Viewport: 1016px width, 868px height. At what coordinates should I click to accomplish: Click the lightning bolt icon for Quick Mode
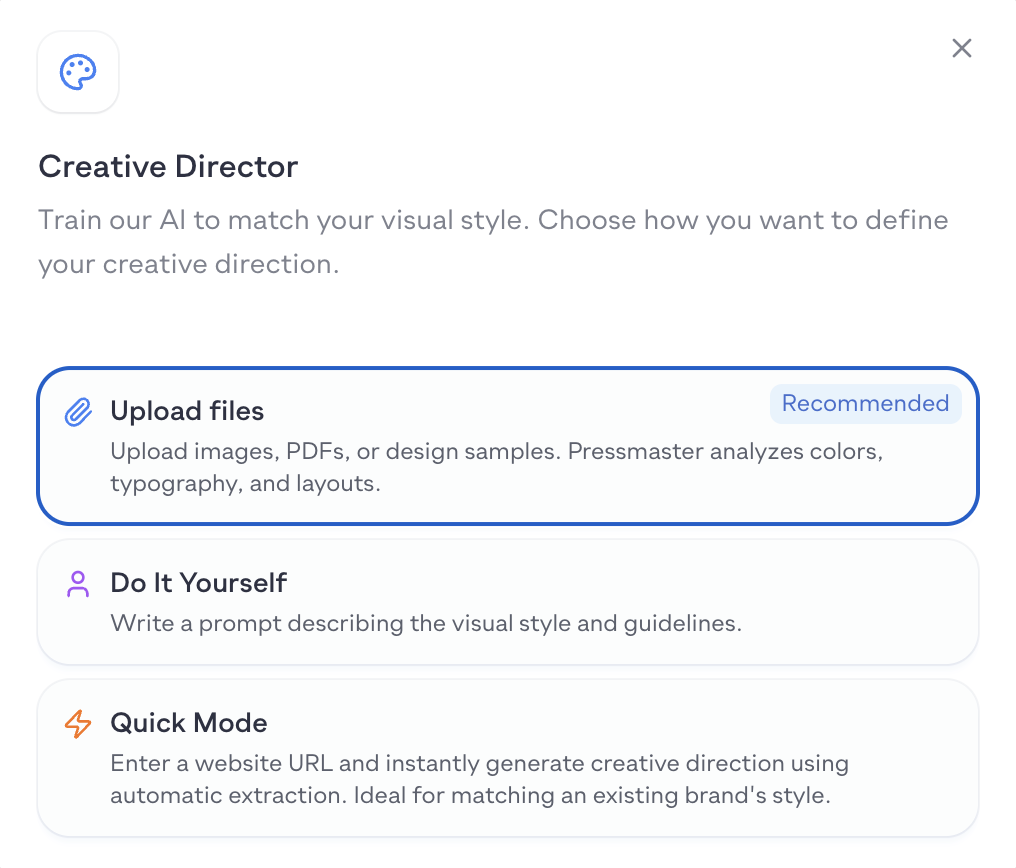(x=78, y=724)
